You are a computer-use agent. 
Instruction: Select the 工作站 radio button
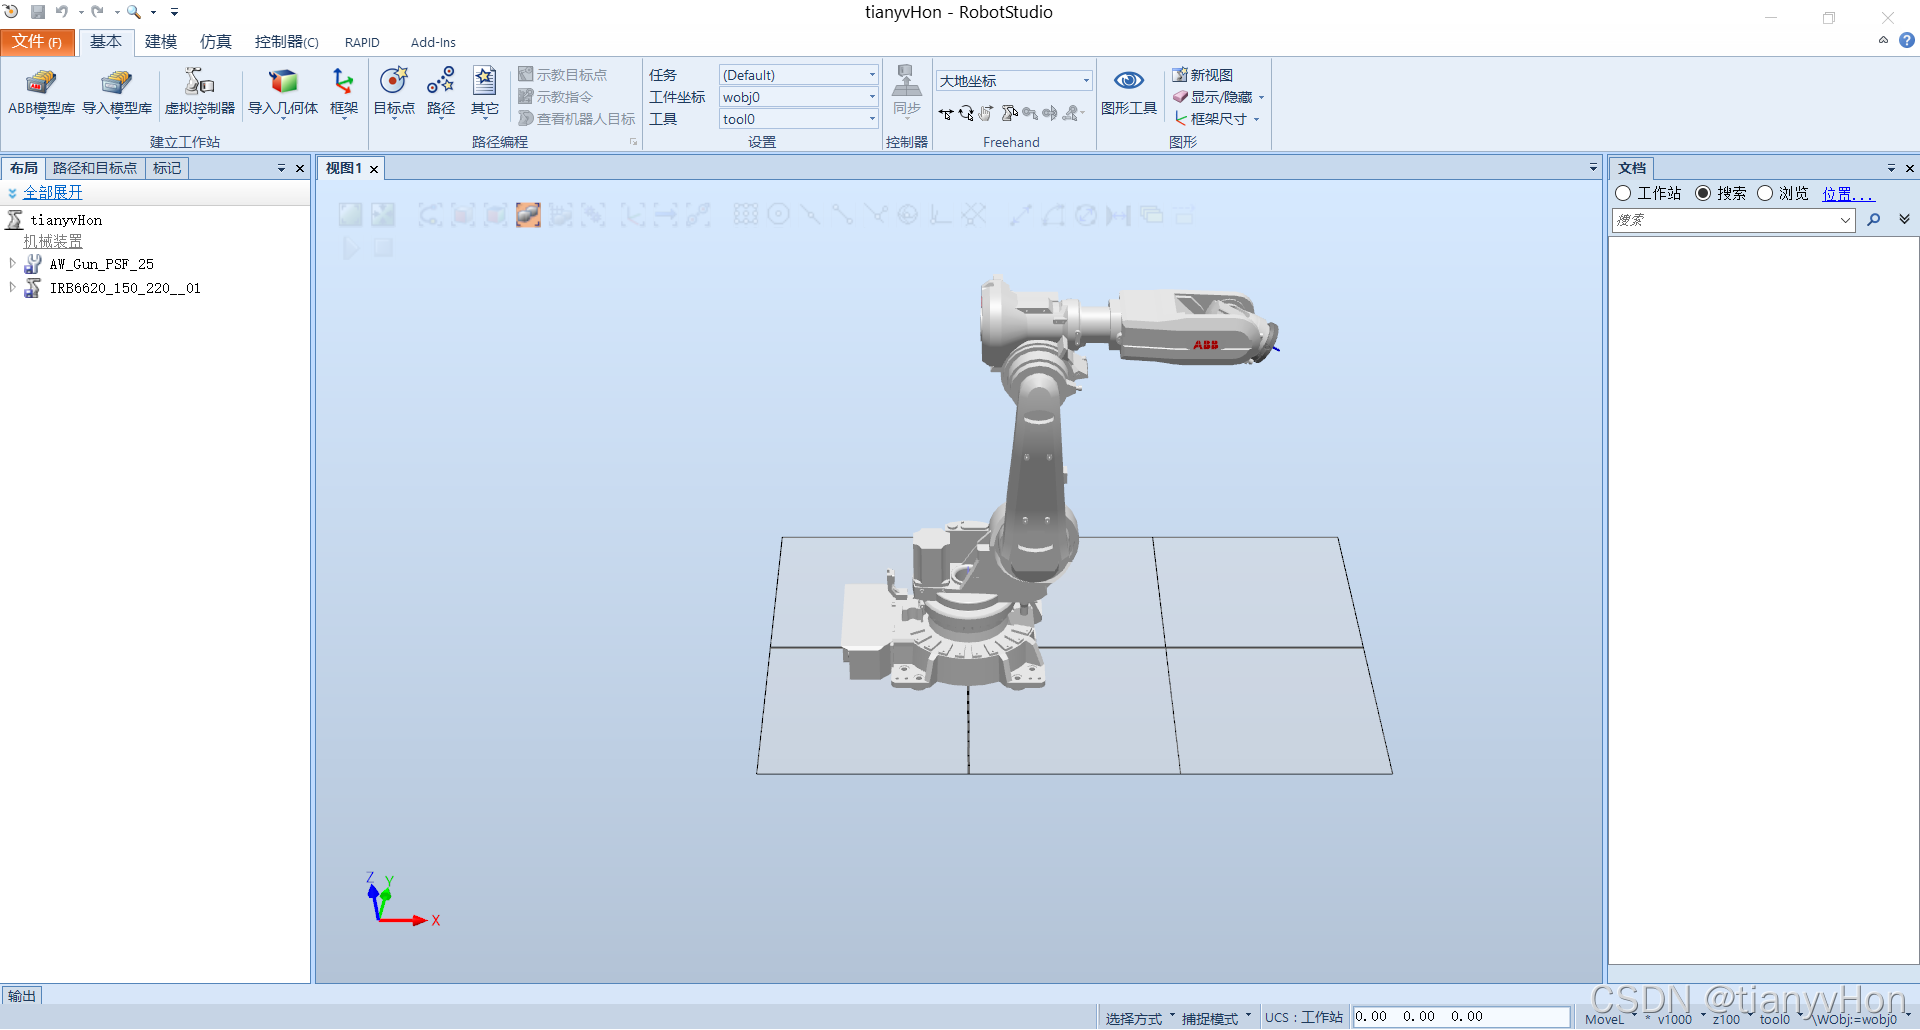pos(1623,193)
